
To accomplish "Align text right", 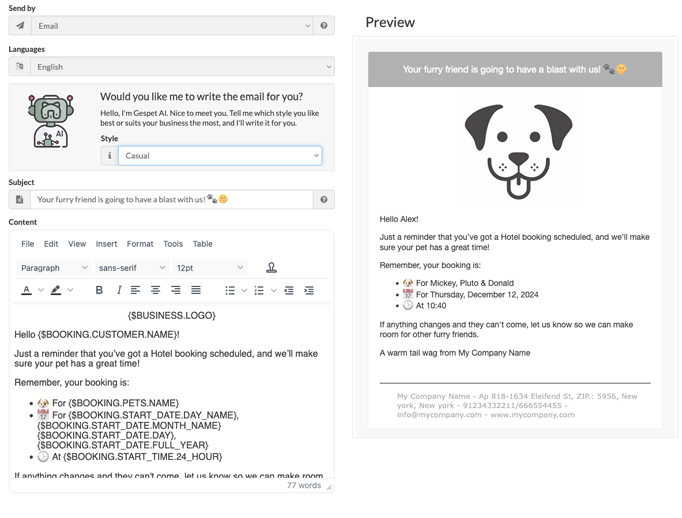I will pos(176,290).
